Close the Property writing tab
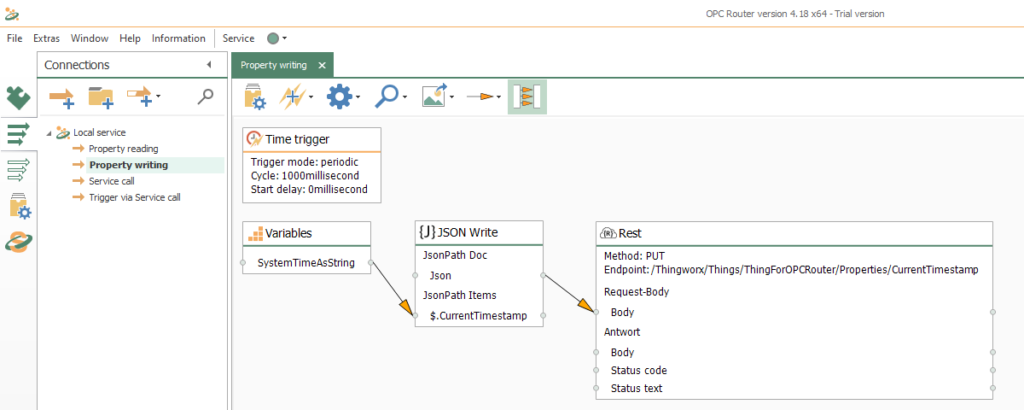The width and height of the screenshot is (1024, 410). [321, 65]
